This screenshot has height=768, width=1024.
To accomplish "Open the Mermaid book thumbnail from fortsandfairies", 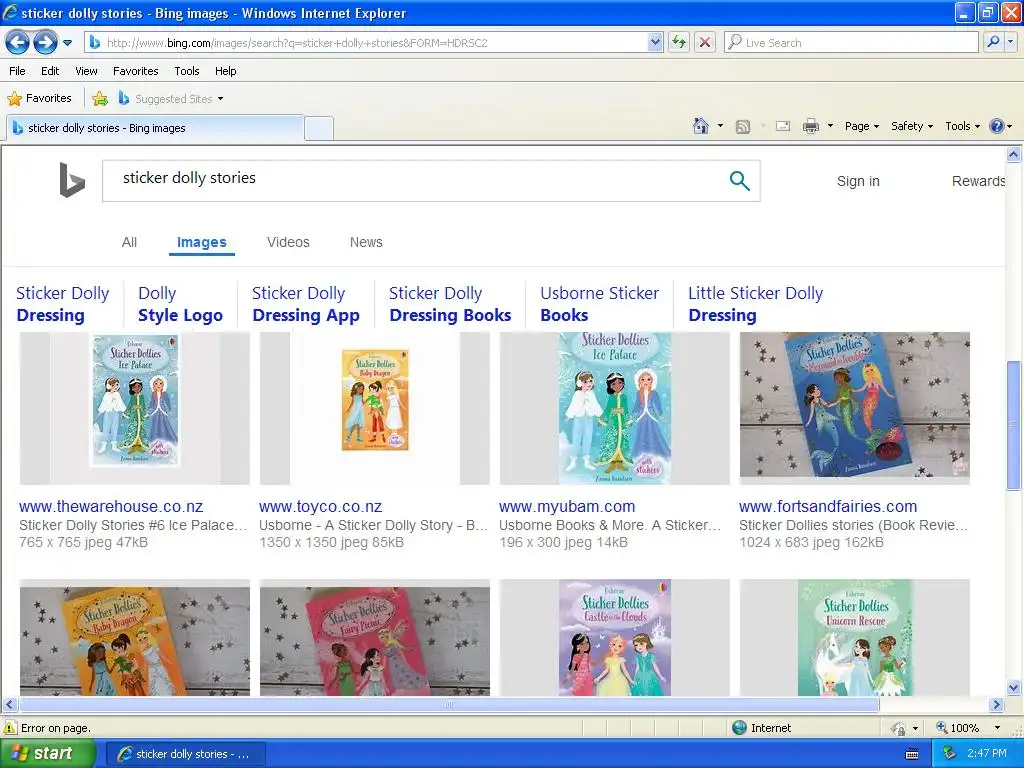I will (854, 408).
